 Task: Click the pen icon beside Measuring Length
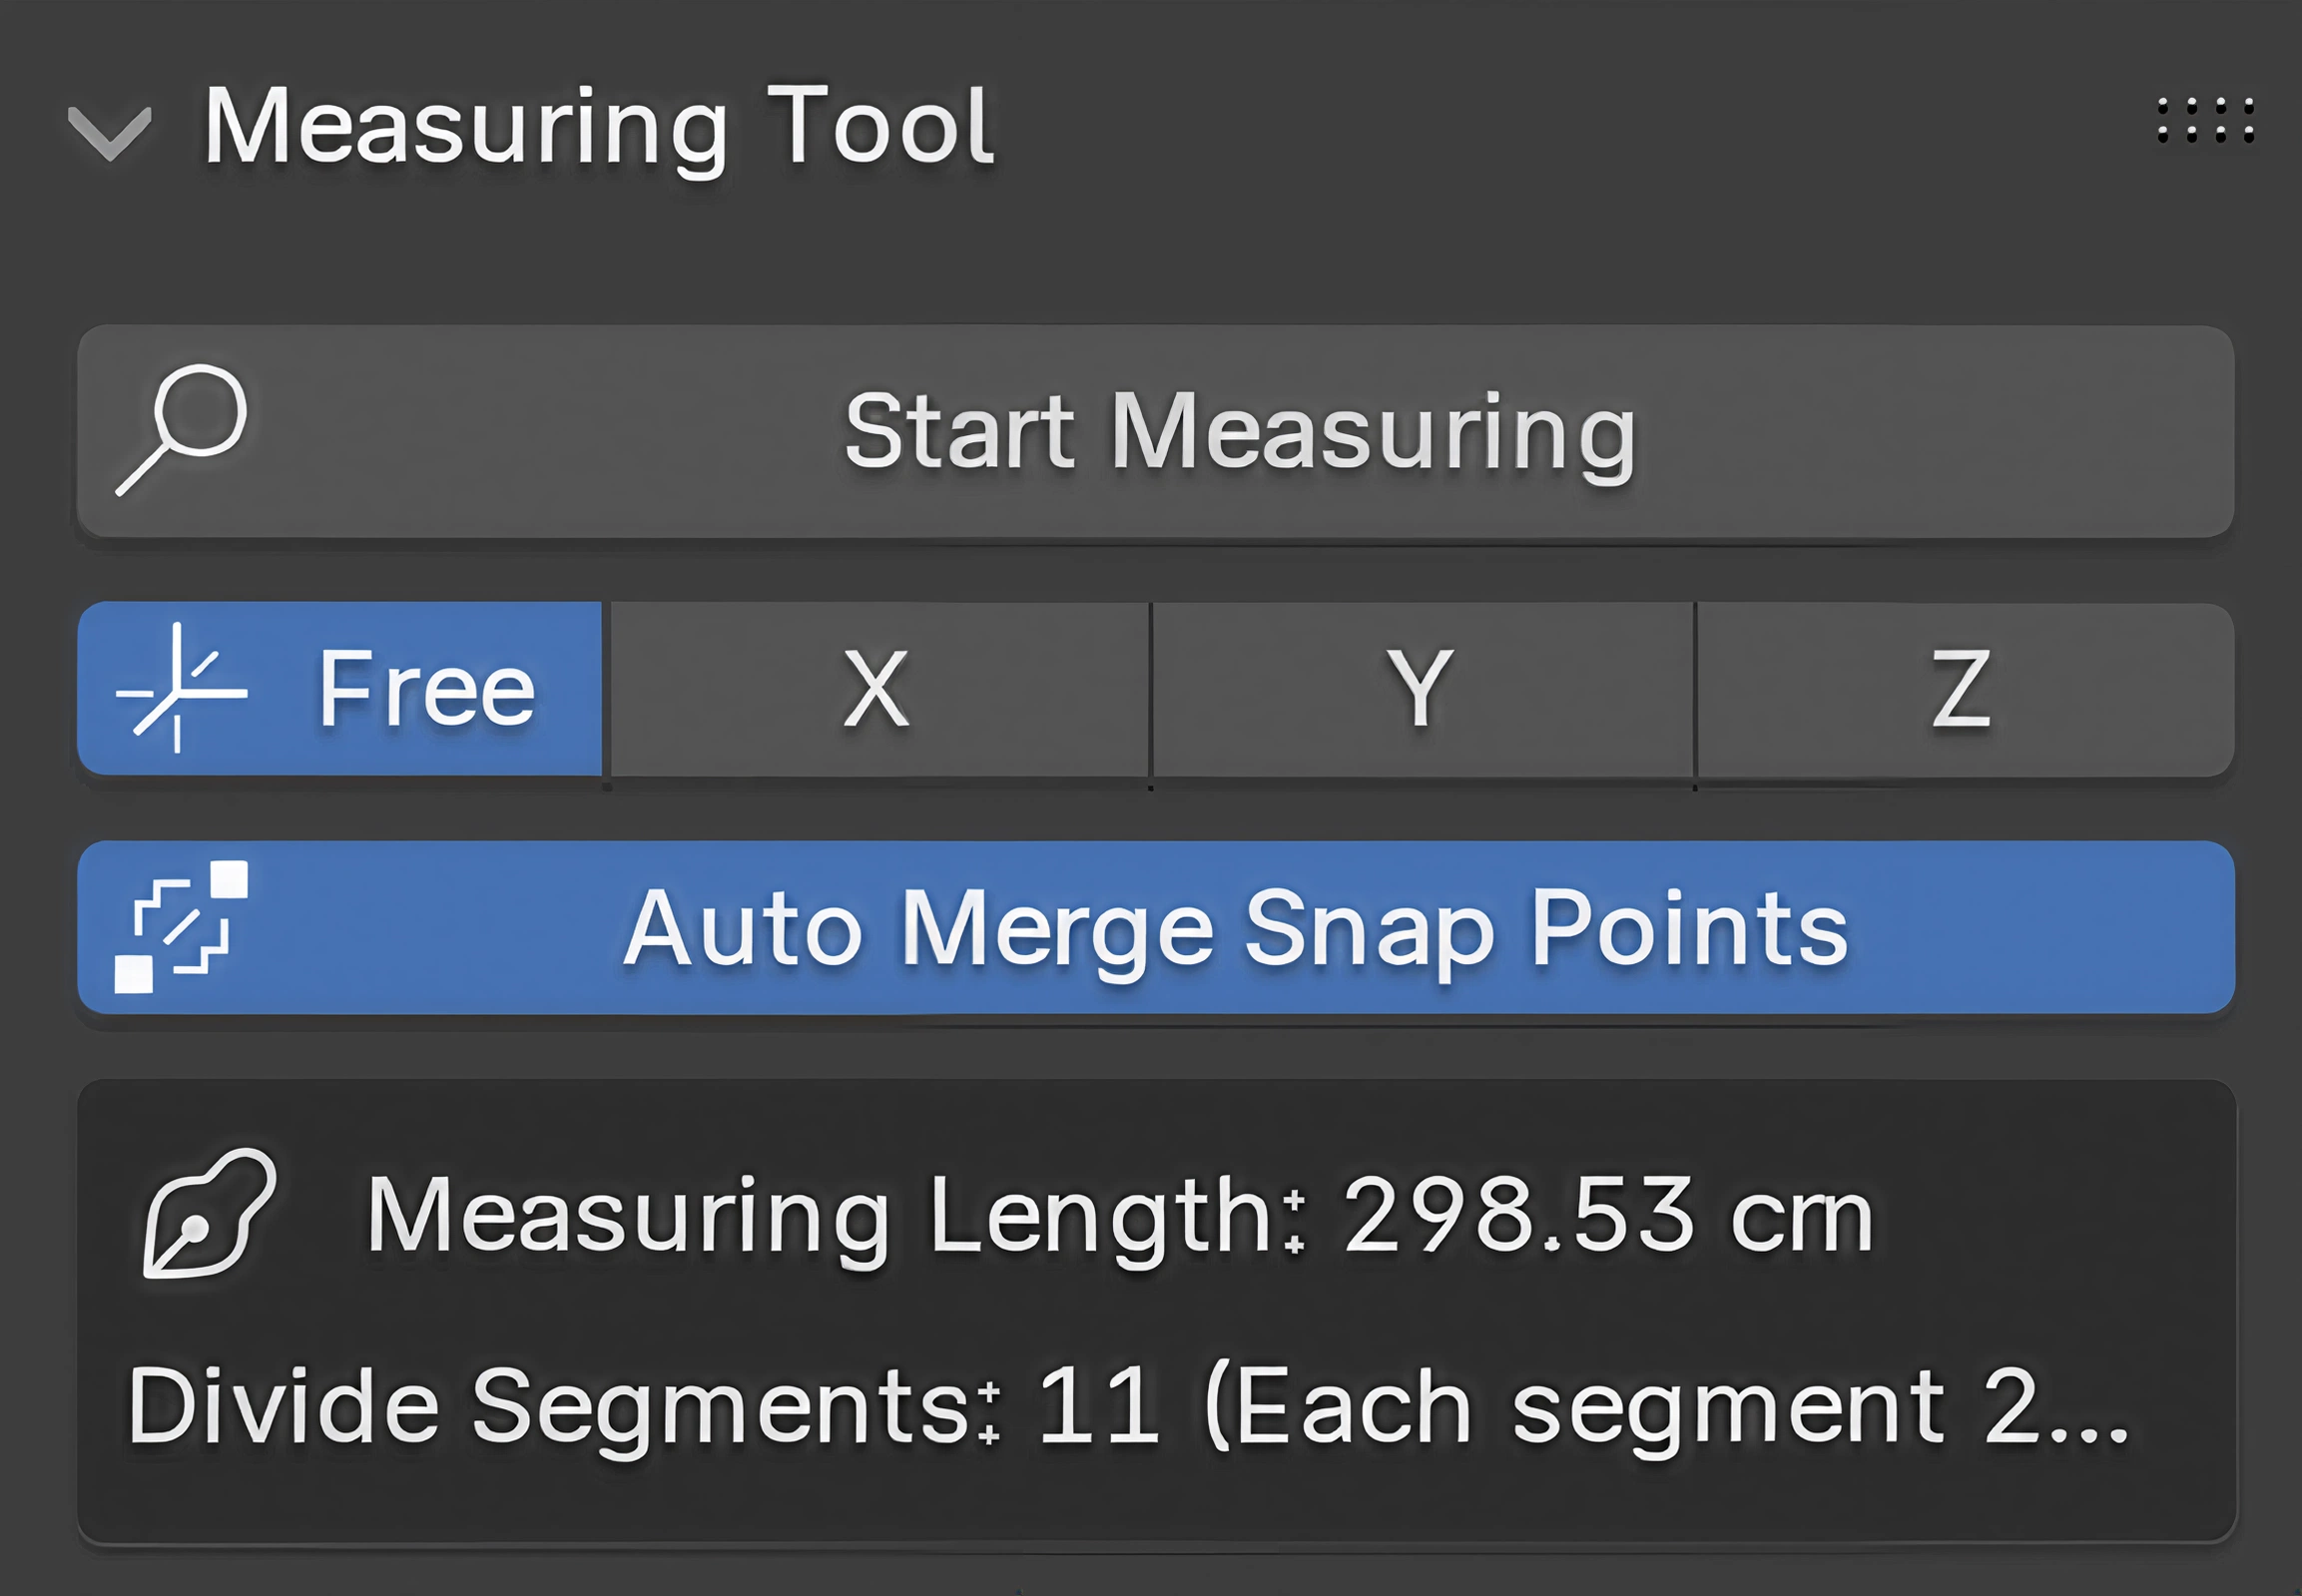[x=209, y=1213]
